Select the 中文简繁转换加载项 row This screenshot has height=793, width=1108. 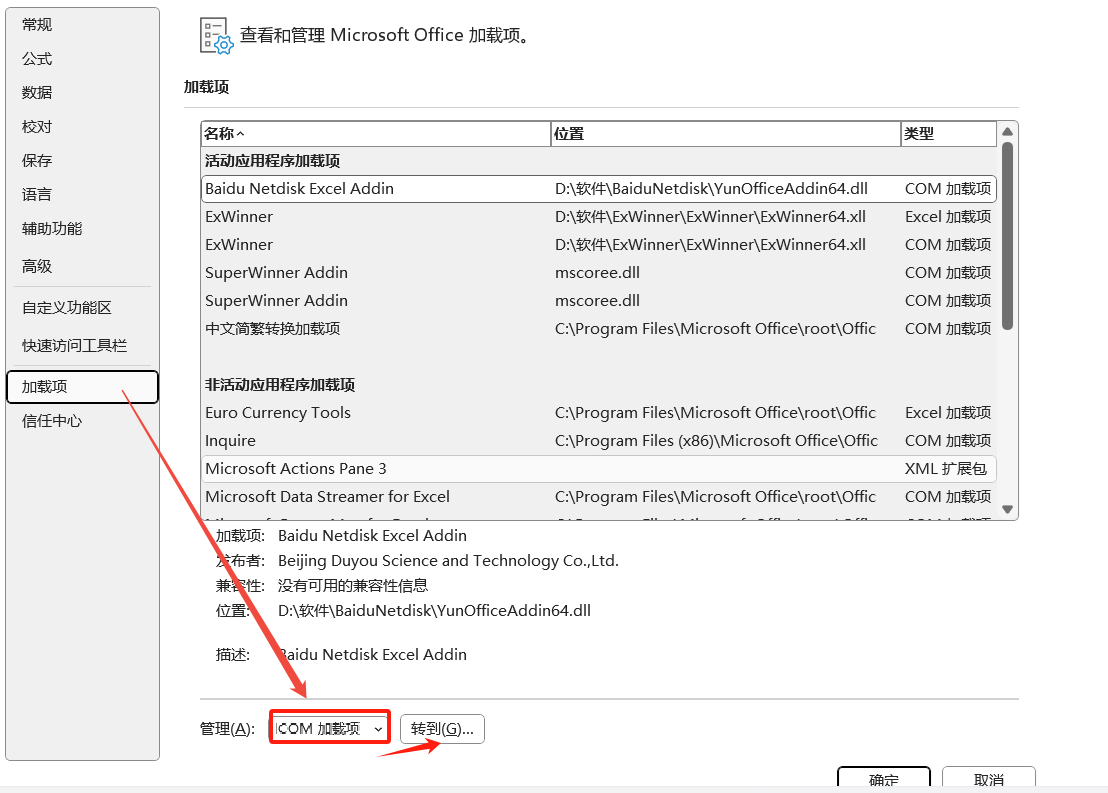(599, 329)
